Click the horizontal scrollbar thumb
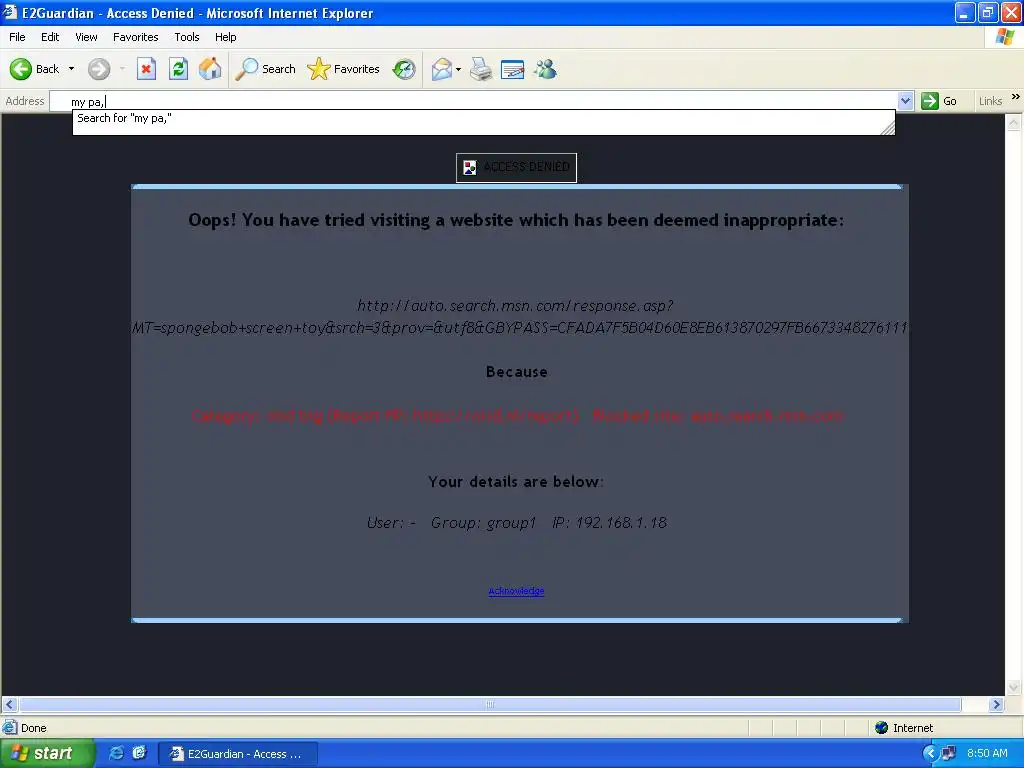This screenshot has height=768, width=1024. click(x=490, y=705)
